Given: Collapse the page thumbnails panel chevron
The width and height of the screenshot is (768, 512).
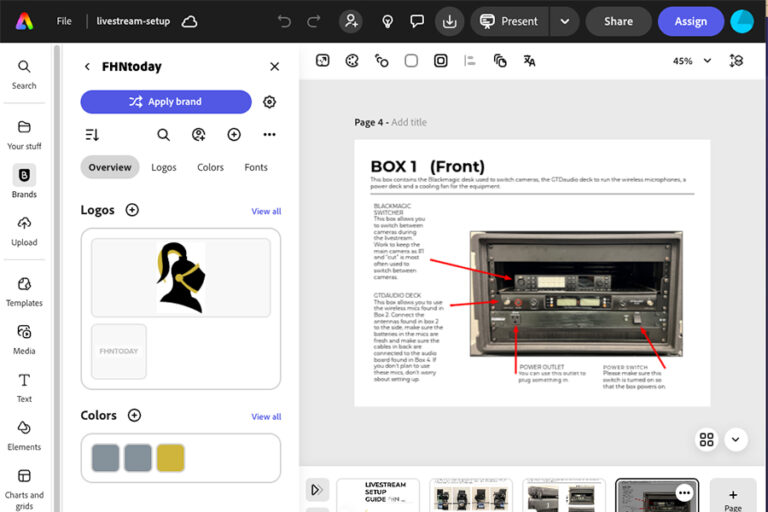Looking at the screenshot, I should [x=737, y=439].
